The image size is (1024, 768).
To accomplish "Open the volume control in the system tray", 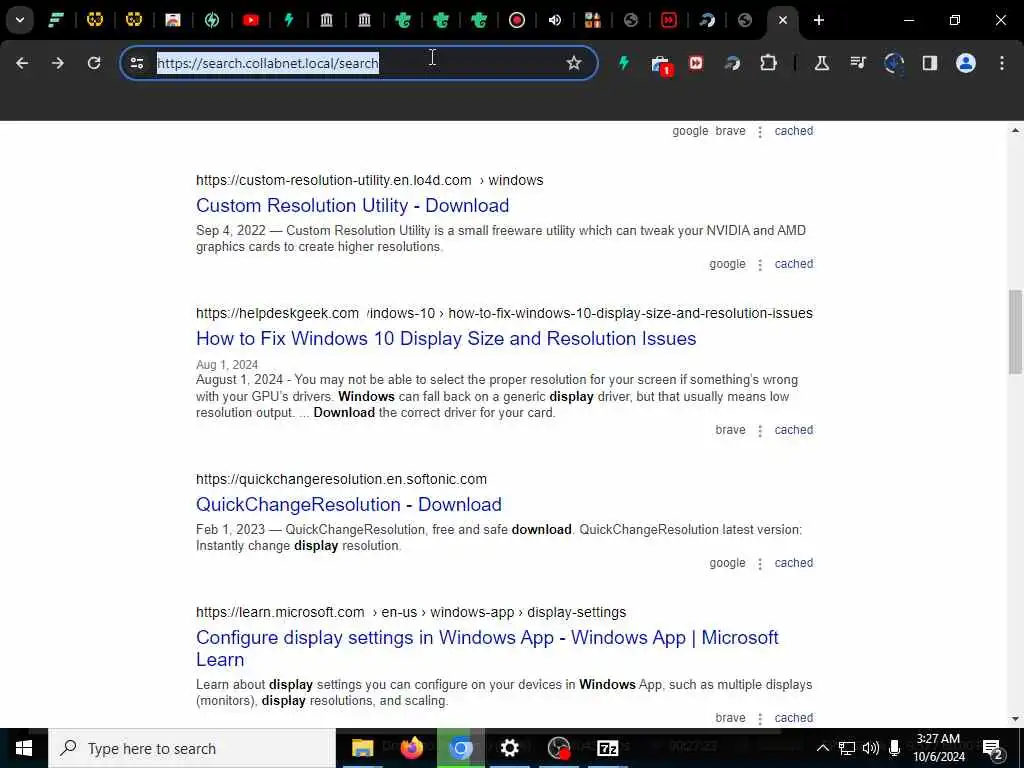I will point(871,748).
